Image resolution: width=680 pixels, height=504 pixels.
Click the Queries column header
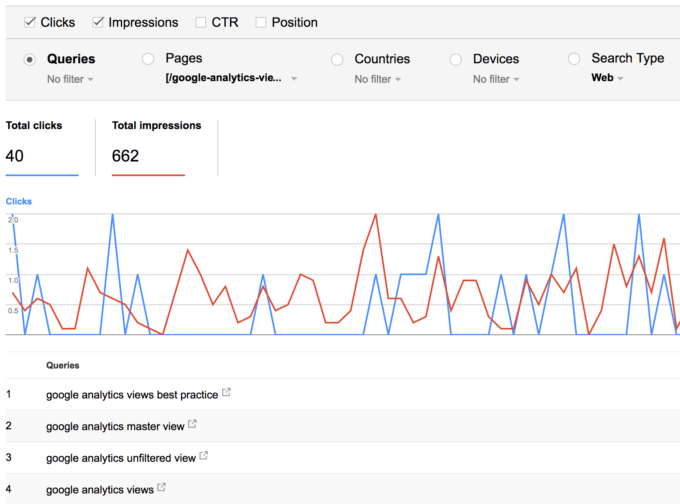(63, 366)
